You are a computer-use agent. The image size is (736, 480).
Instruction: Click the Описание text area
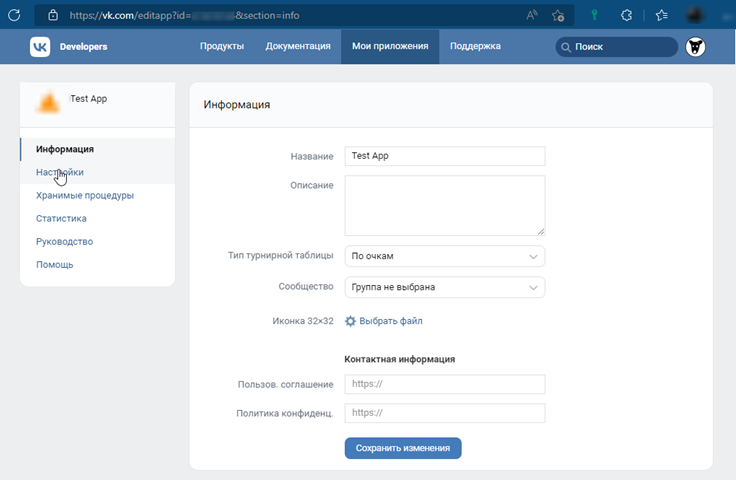(445, 206)
